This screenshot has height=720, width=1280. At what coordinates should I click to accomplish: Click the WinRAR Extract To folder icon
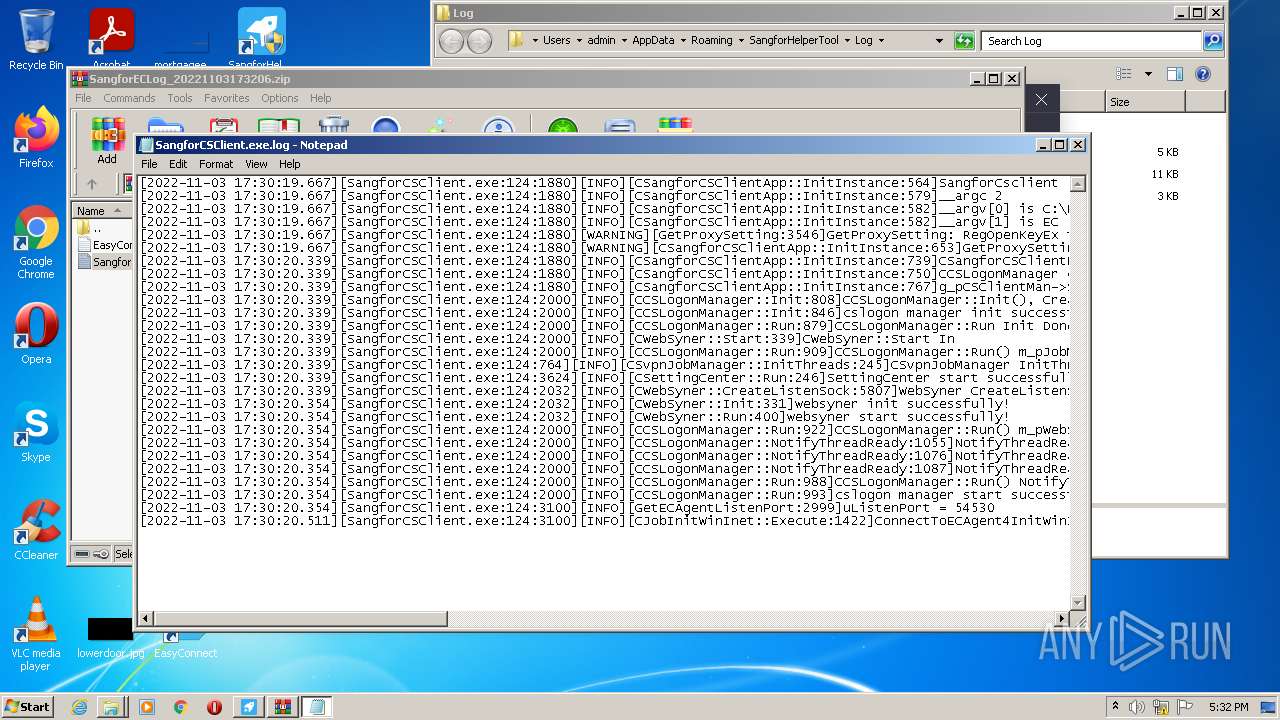(165, 126)
